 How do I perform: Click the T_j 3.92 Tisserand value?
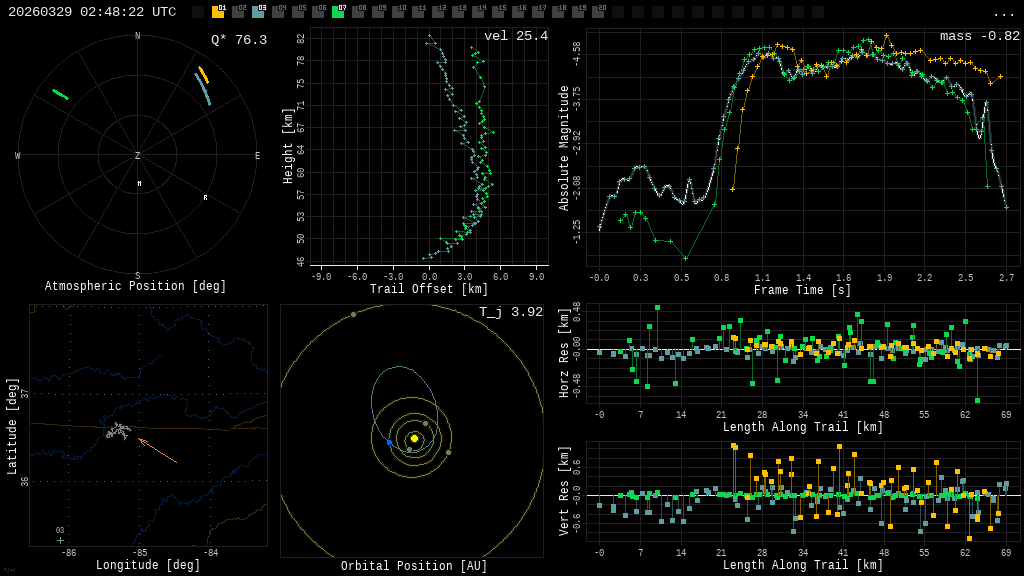(x=511, y=312)
